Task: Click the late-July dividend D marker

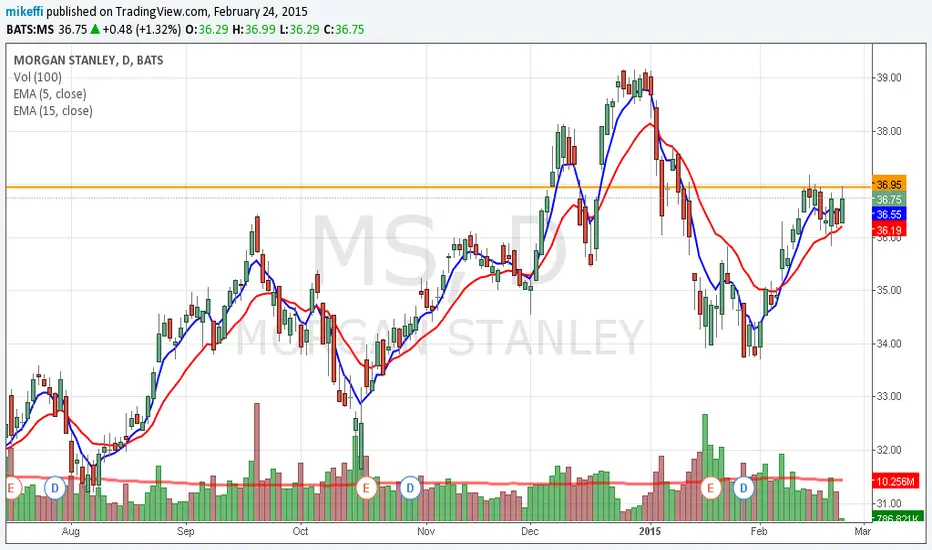Action: [55, 488]
